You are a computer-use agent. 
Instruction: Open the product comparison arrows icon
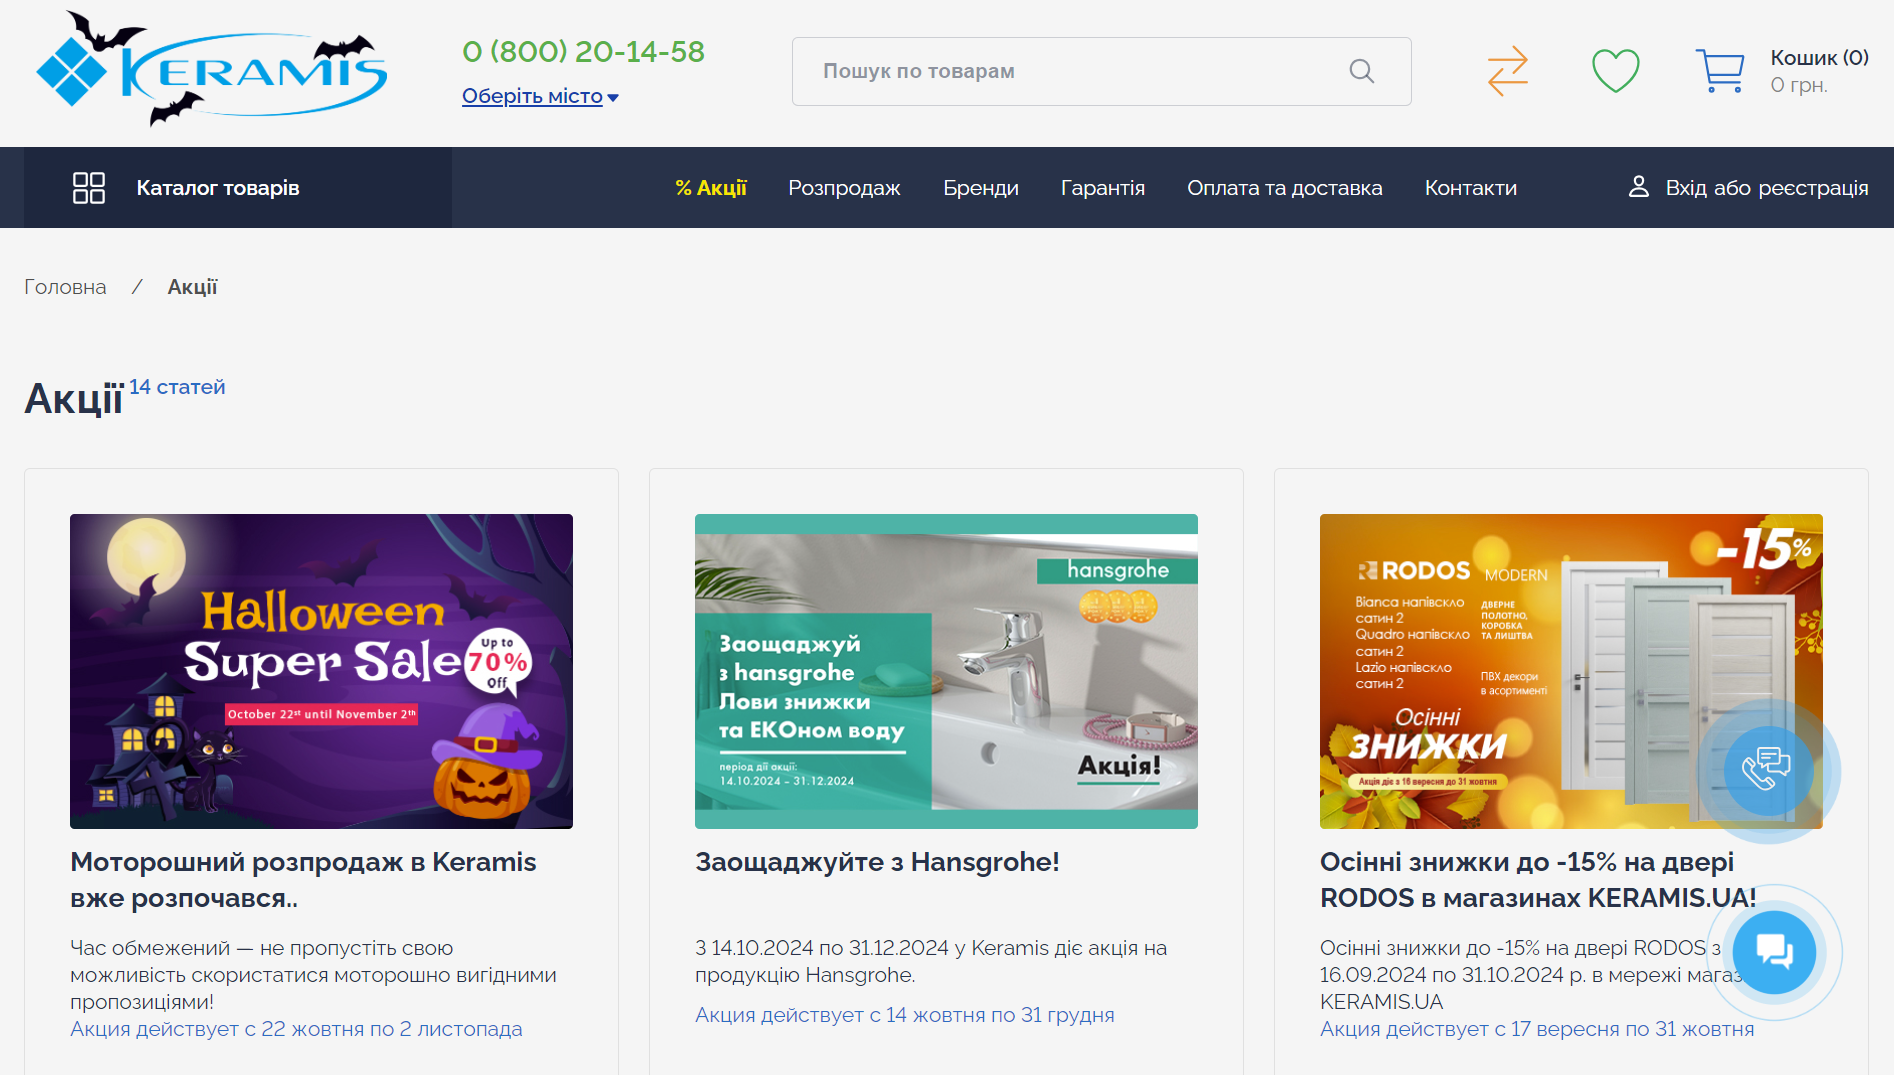(x=1507, y=71)
